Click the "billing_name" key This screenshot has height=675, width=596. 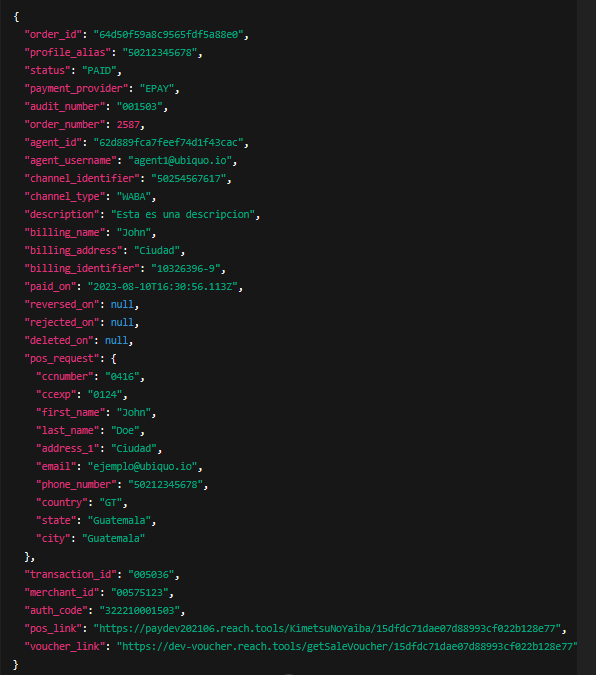pos(65,233)
